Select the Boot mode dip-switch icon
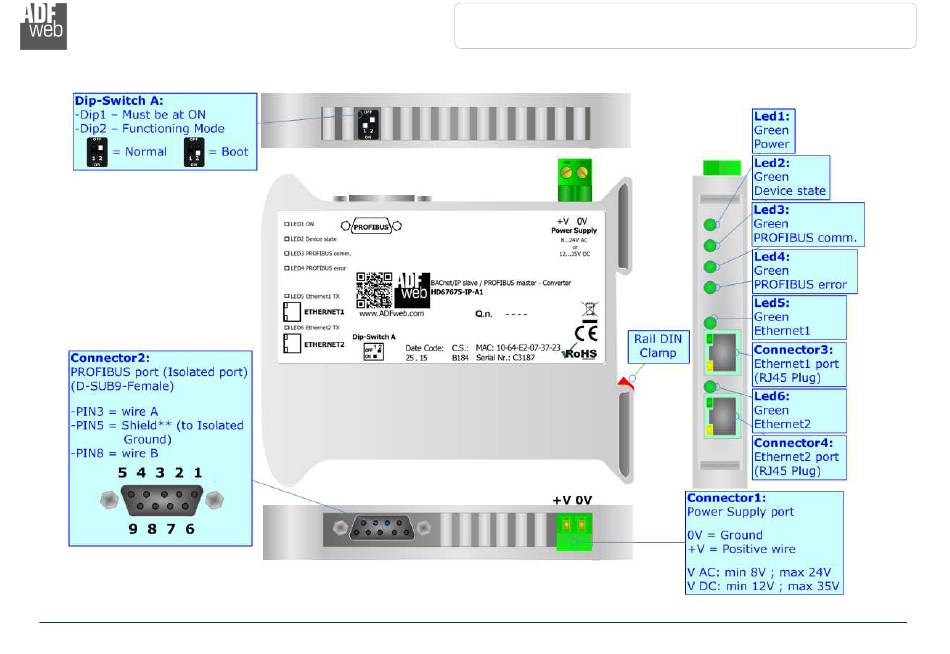This screenshot has height=654, width=950. [193, 152]
